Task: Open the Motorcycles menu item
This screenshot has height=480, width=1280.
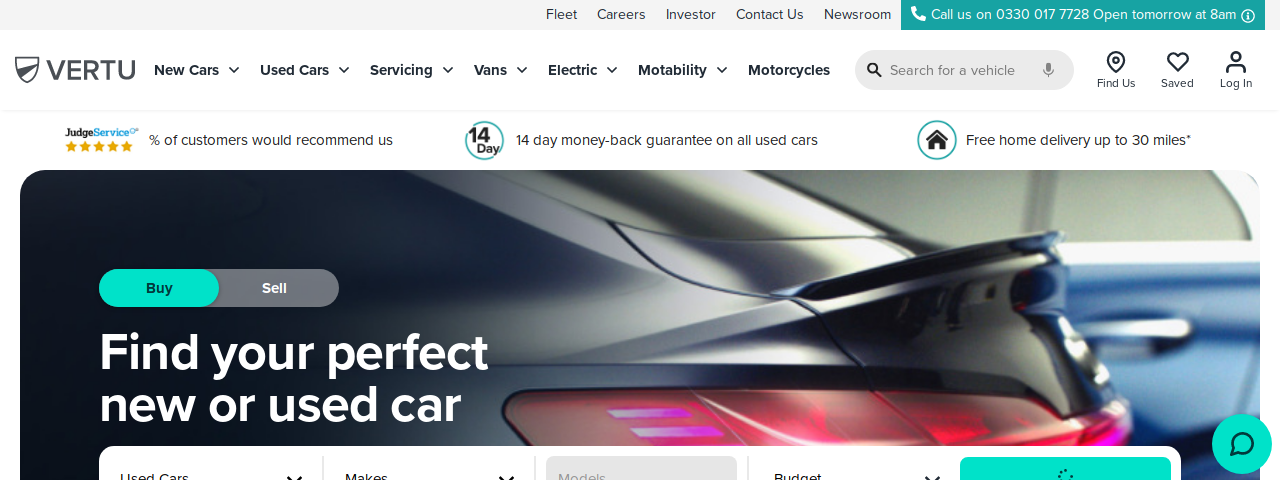Action: click(x=789, y=70)
